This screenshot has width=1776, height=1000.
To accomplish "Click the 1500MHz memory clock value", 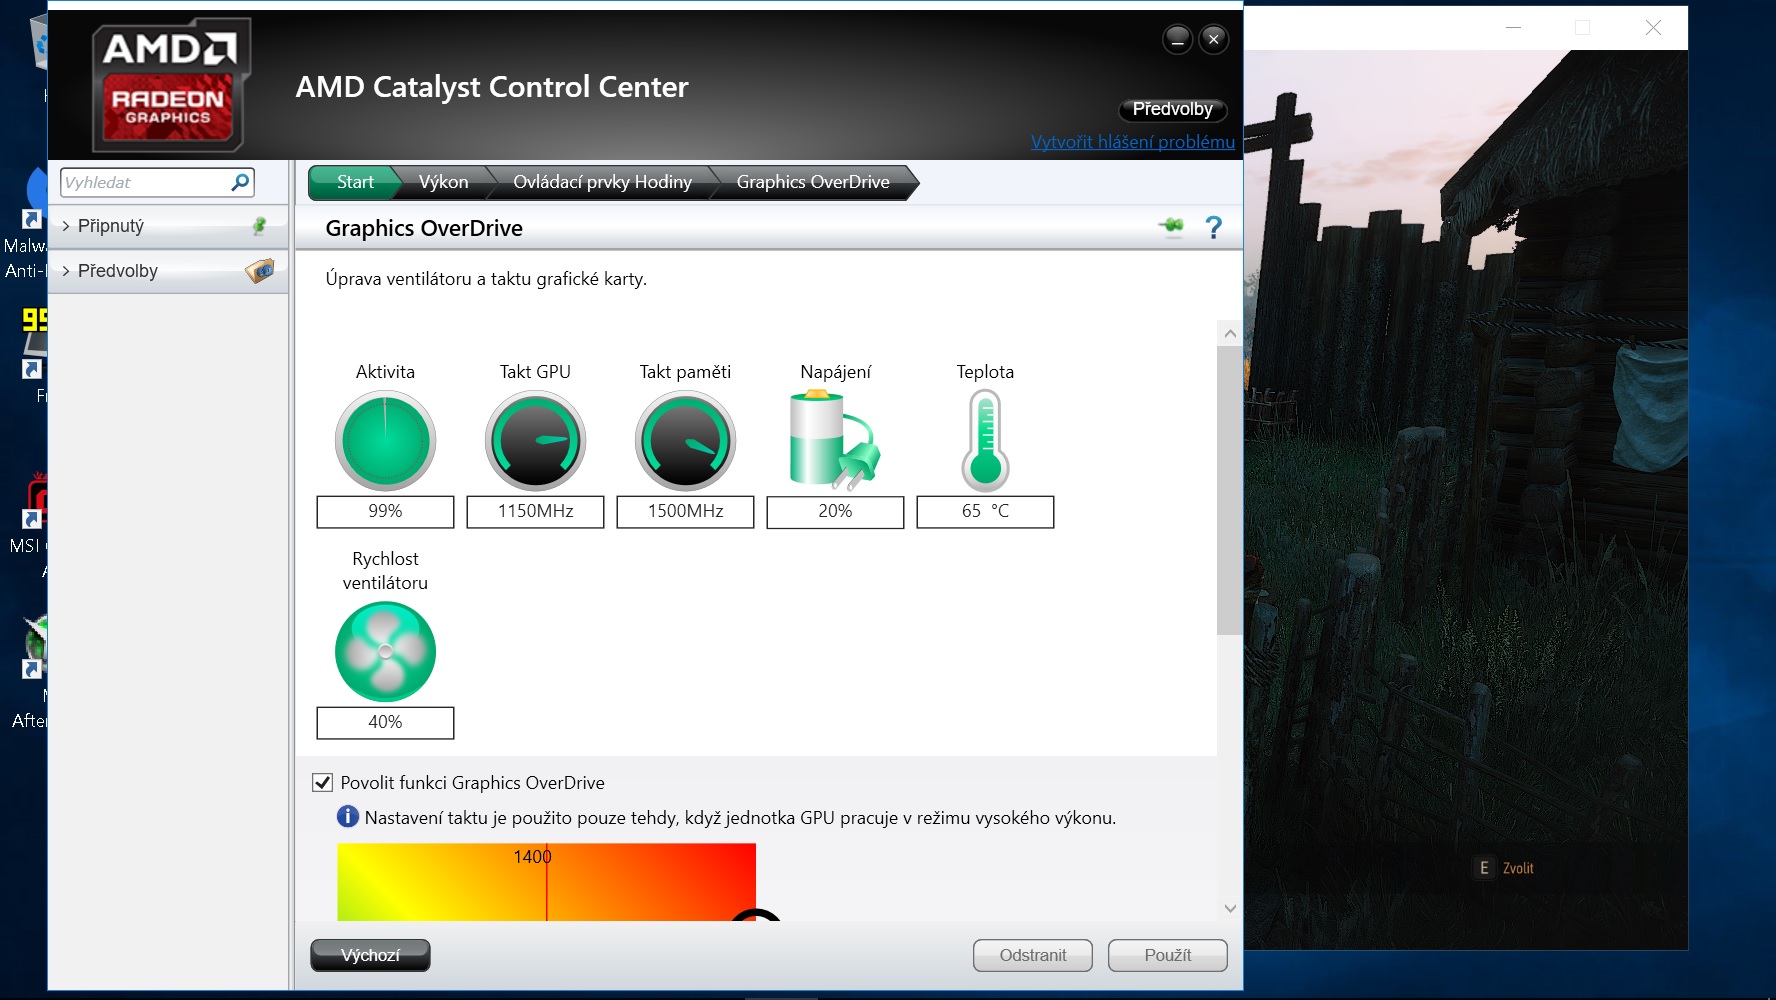I will (x=685, y=511).
